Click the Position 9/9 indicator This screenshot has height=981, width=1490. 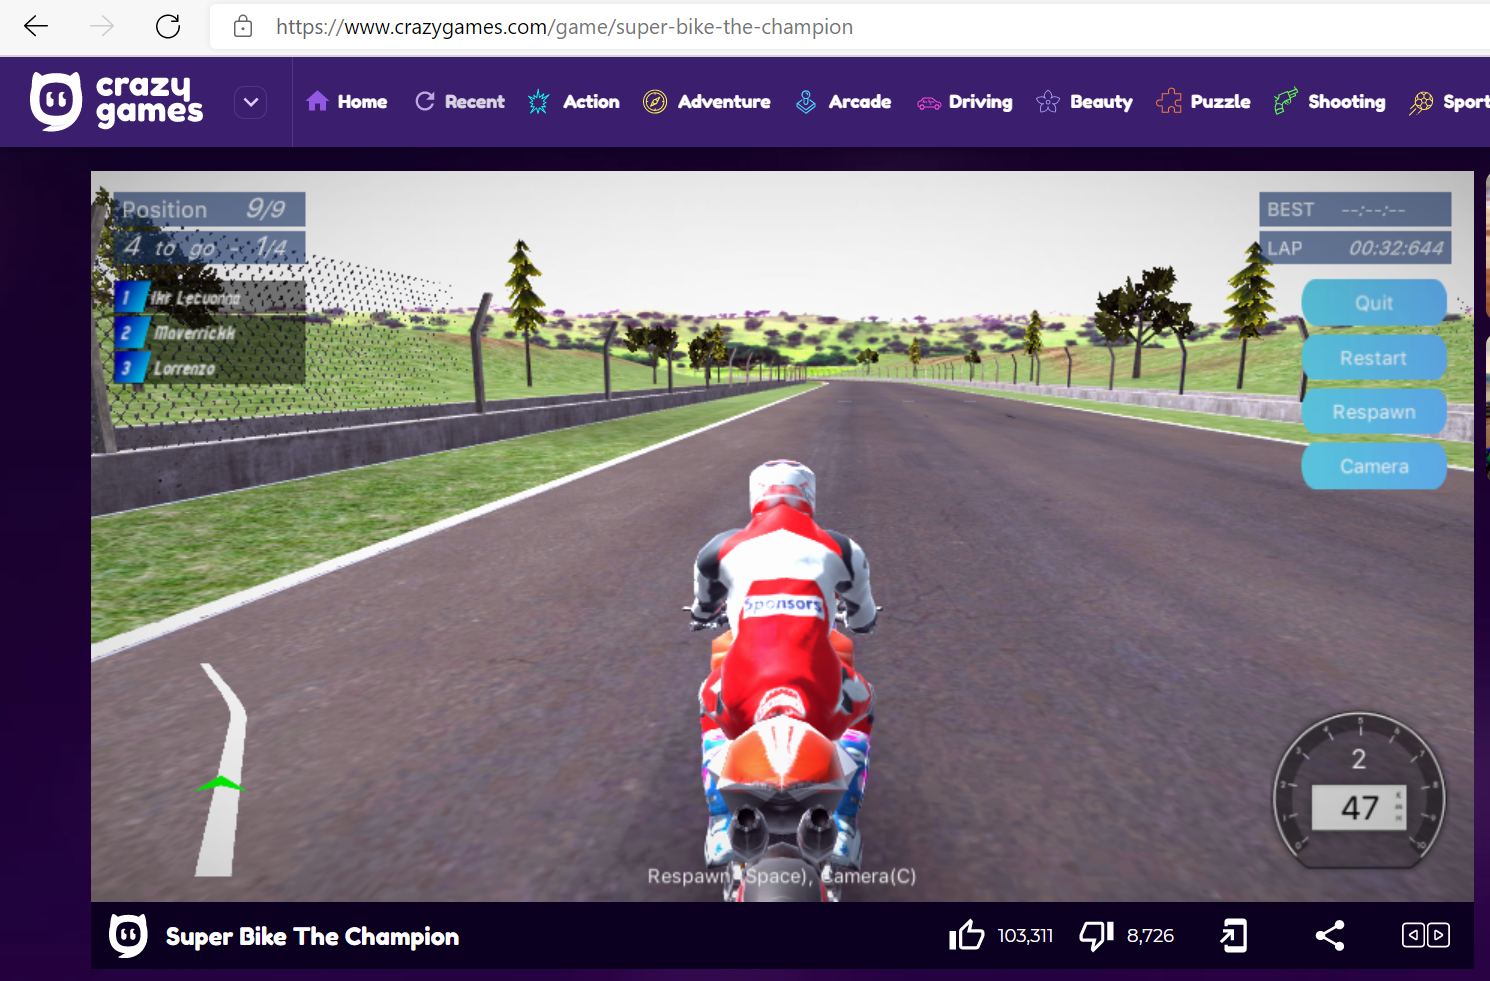[209, 209]
